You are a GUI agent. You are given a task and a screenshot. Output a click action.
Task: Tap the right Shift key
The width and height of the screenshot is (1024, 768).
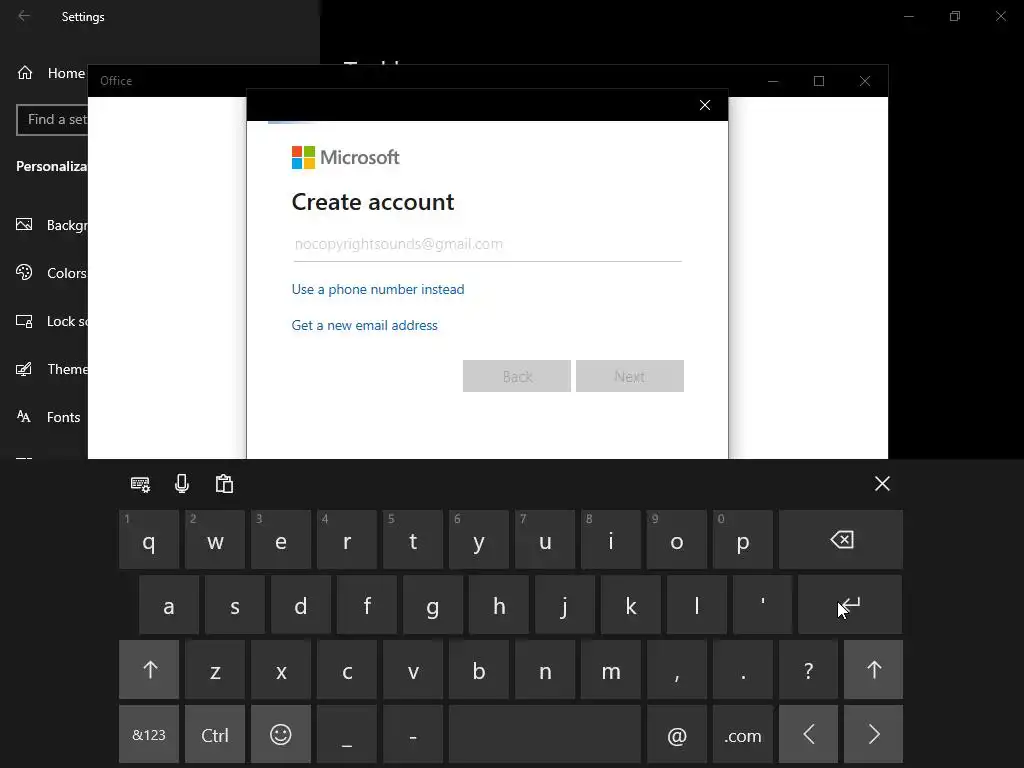[874, 670]
